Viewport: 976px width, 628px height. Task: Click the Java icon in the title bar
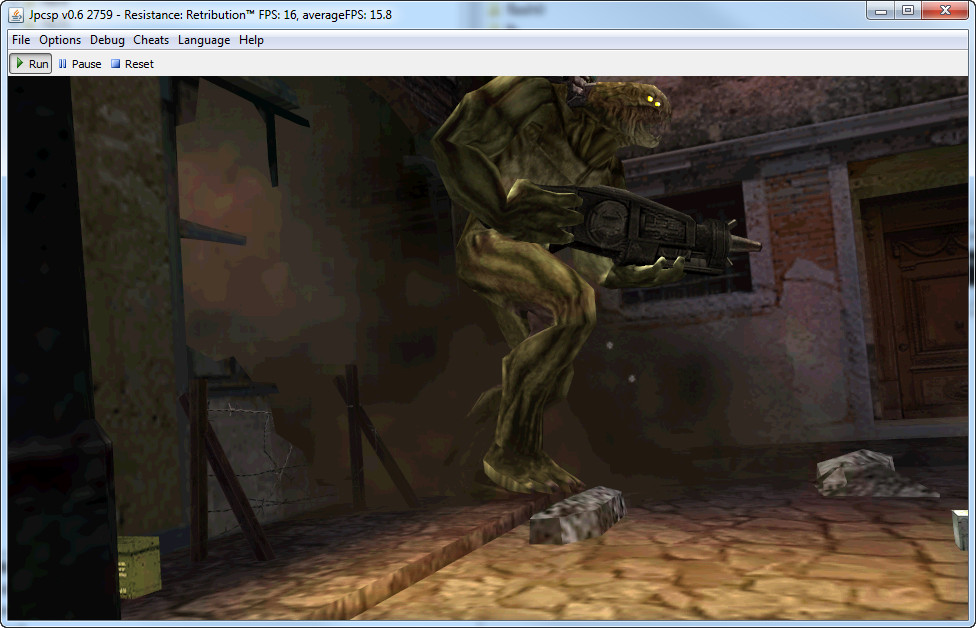[x=17, y=12]
